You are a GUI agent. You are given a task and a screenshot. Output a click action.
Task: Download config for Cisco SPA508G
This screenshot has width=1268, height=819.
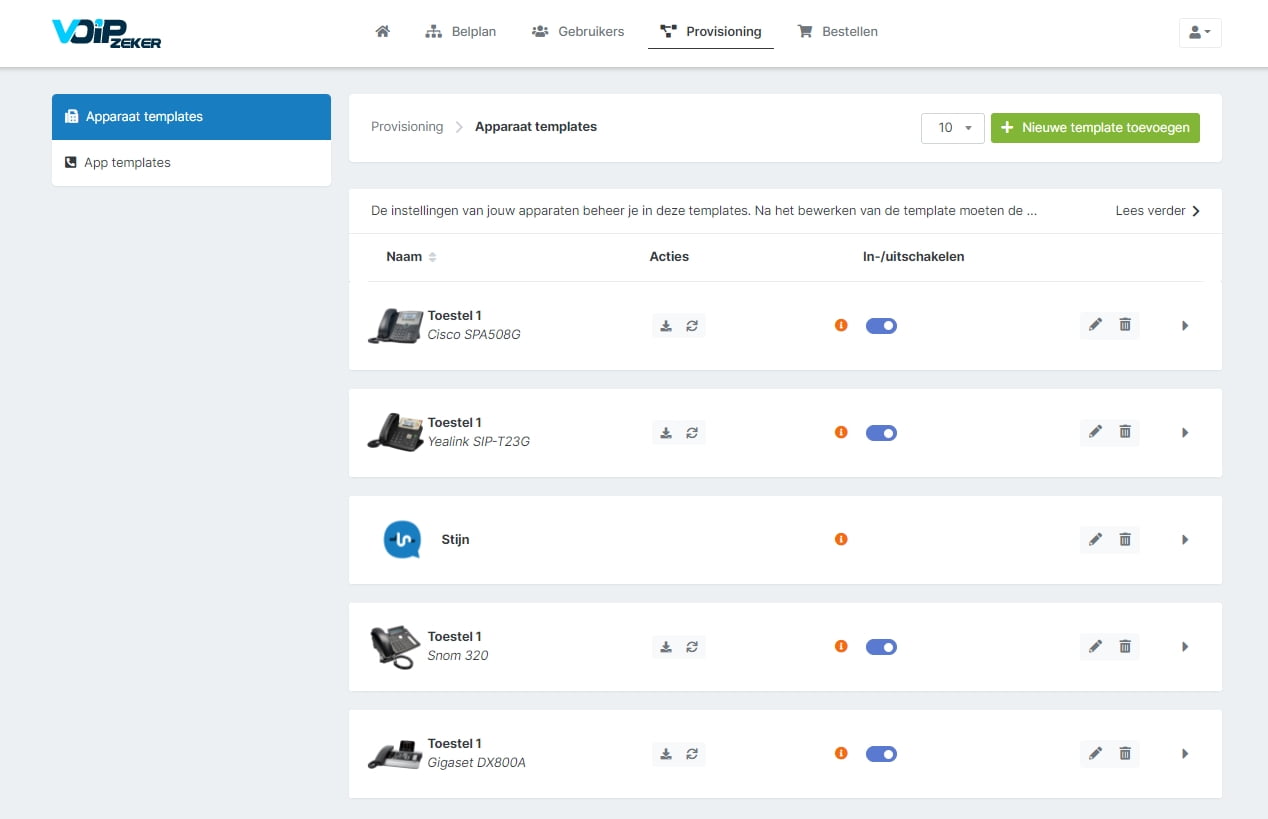[666, 326]
